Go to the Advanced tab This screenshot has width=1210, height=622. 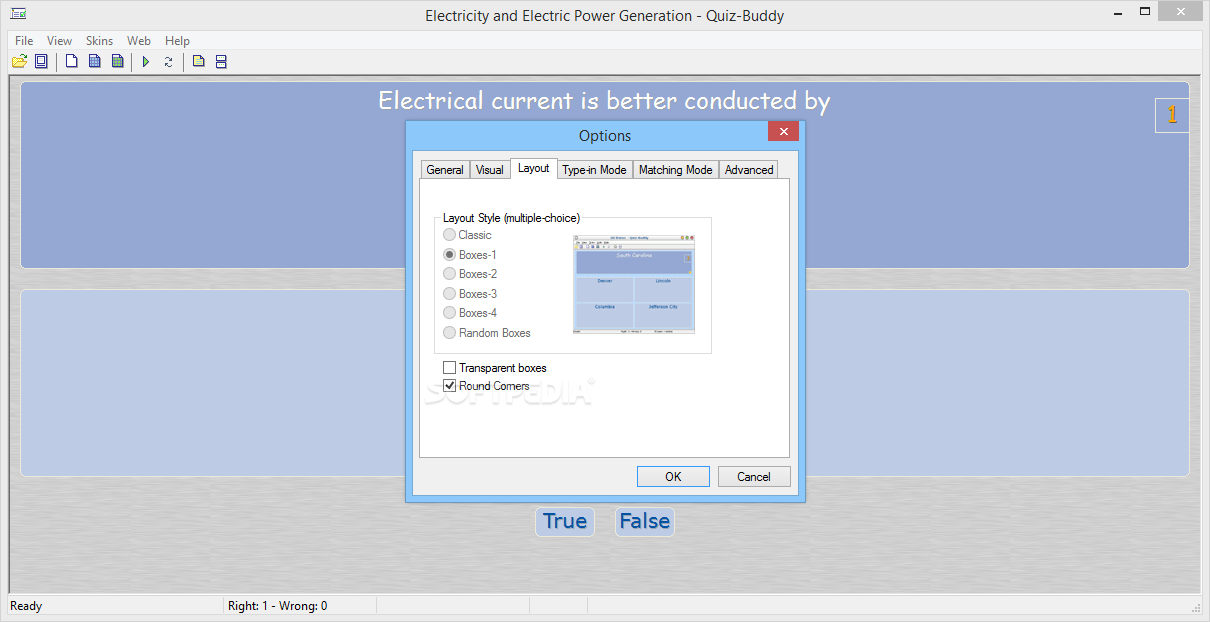pos(749,170)
